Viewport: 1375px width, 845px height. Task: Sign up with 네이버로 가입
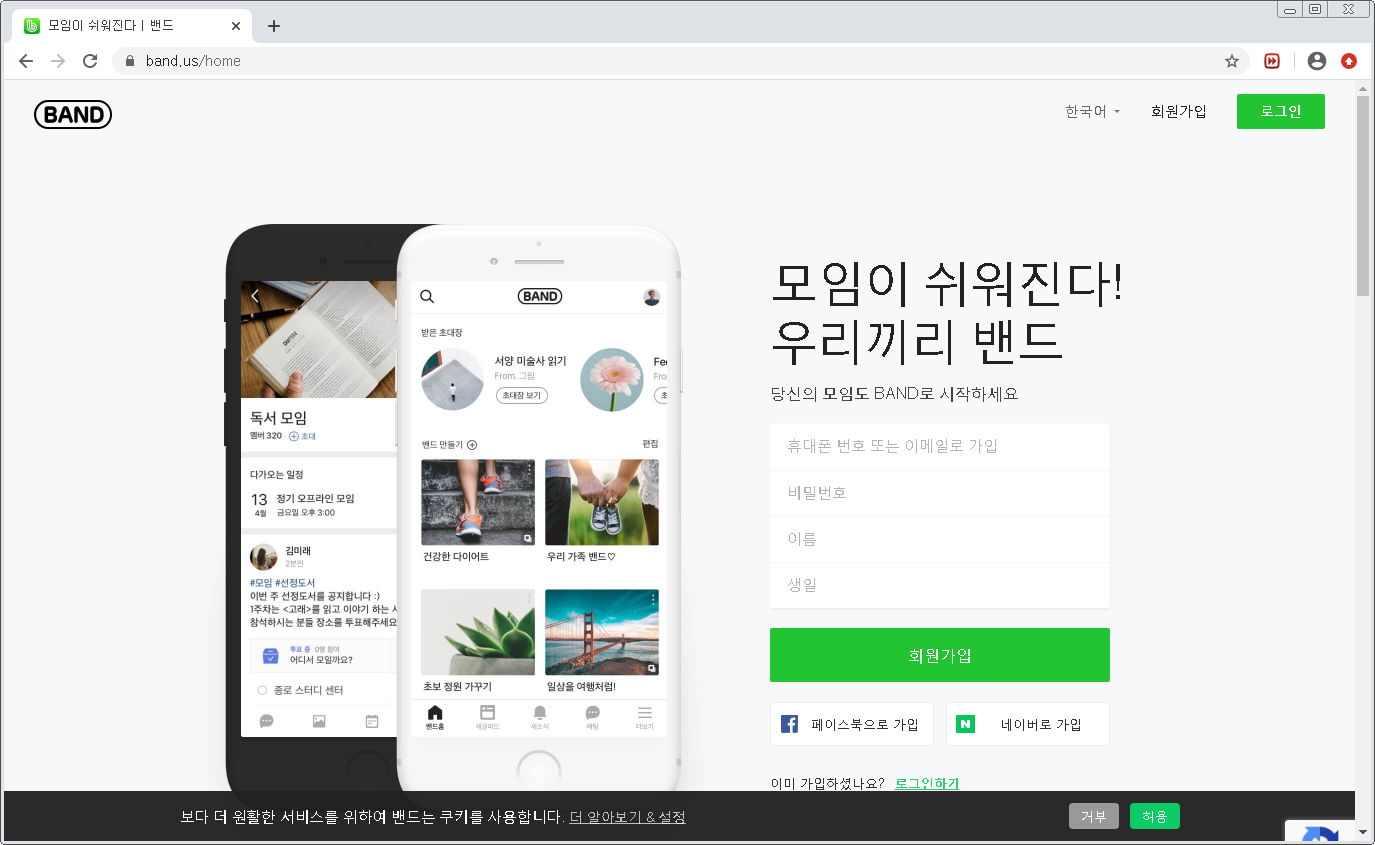[x=1028, y=724]
